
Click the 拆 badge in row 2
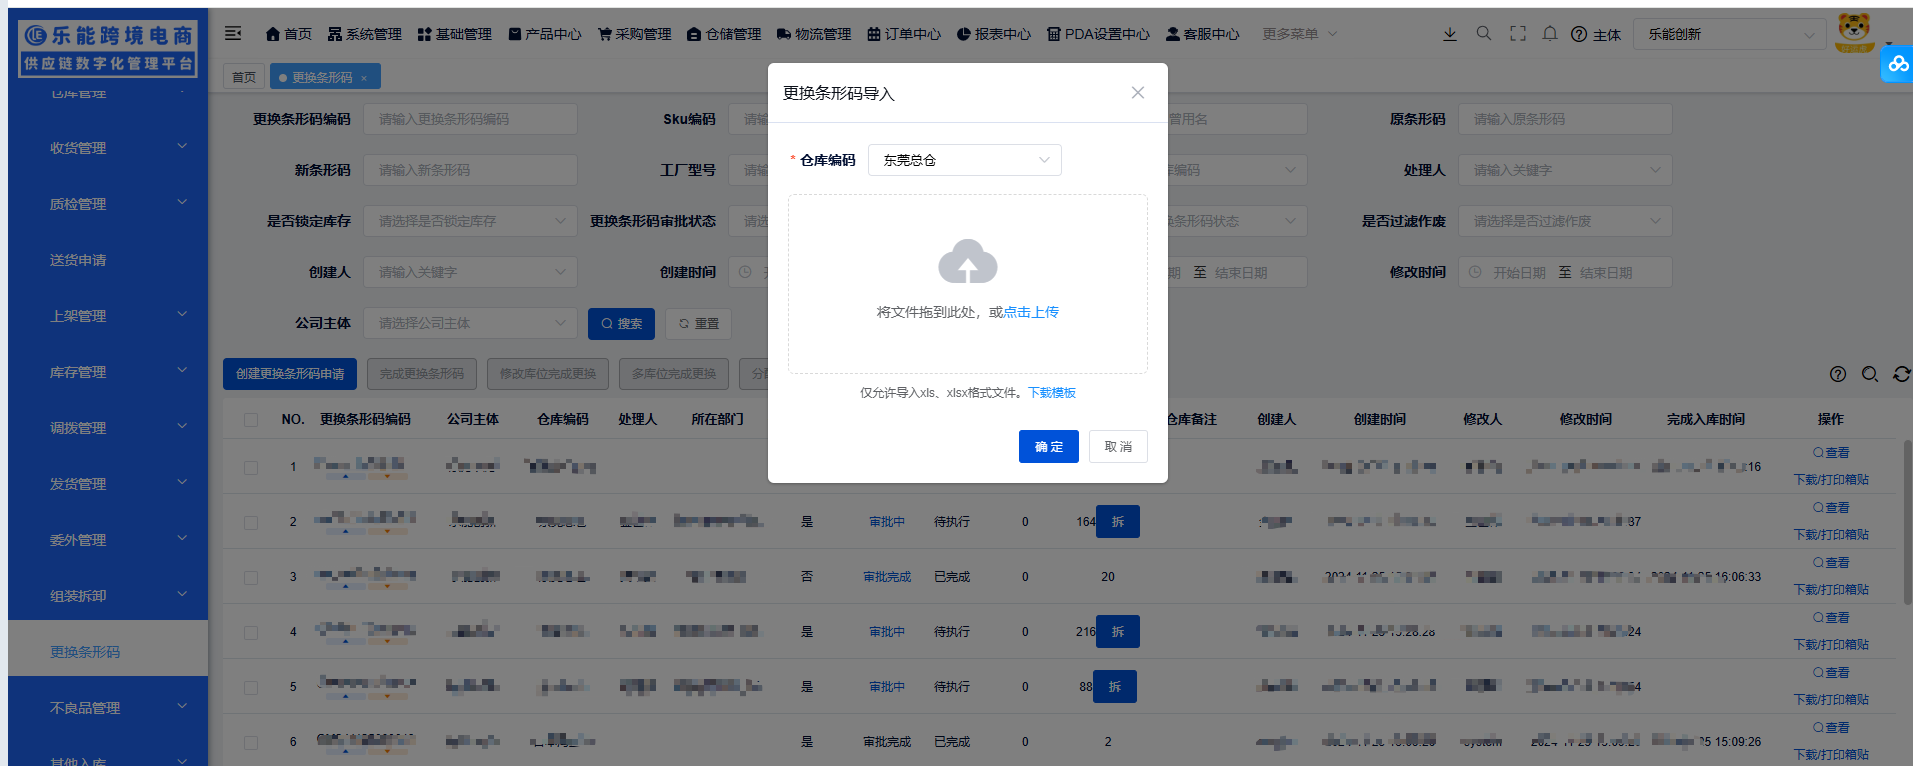click(1118, 522)
